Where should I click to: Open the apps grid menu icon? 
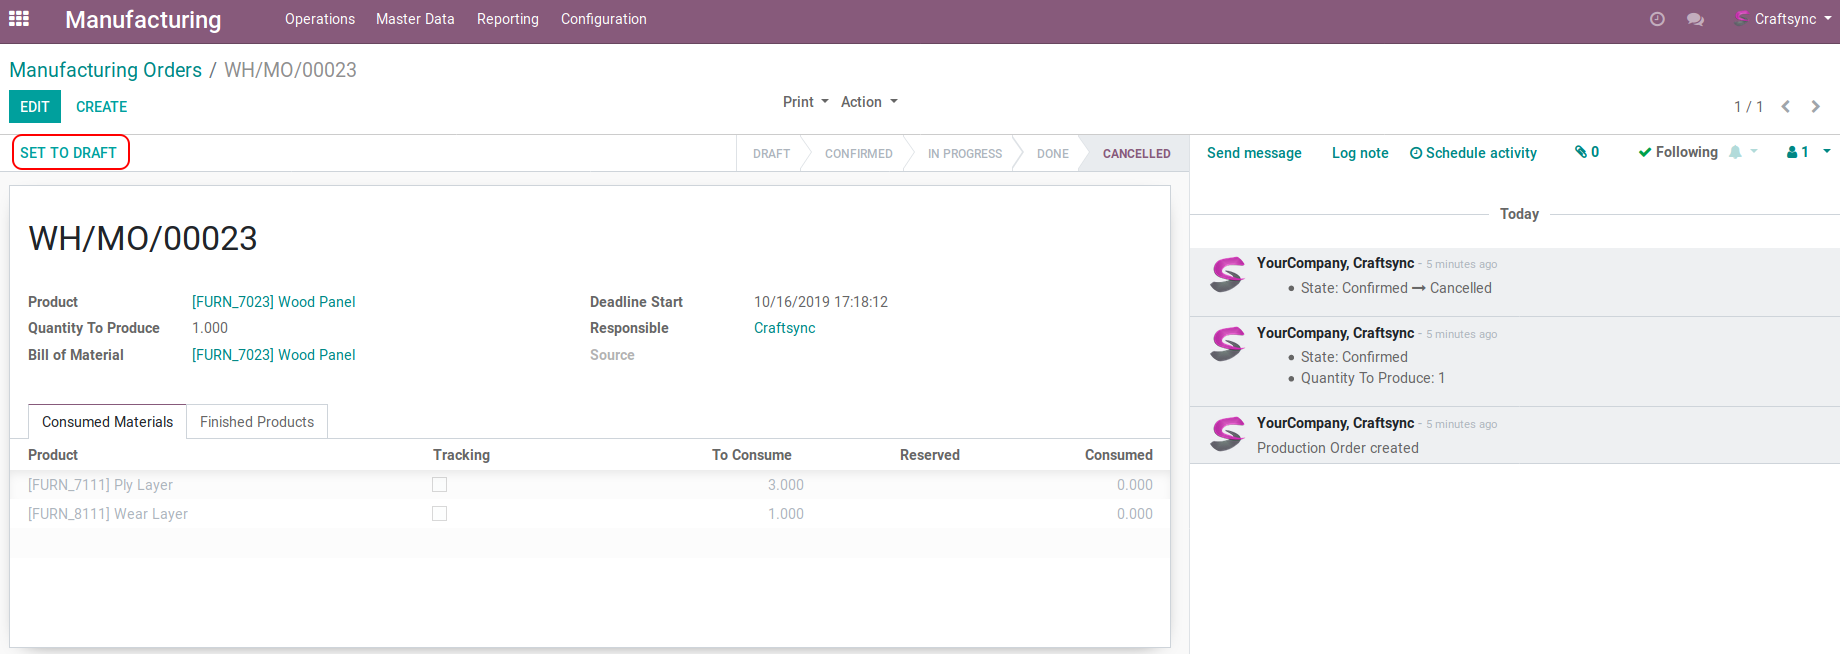[x=19, y=19]
